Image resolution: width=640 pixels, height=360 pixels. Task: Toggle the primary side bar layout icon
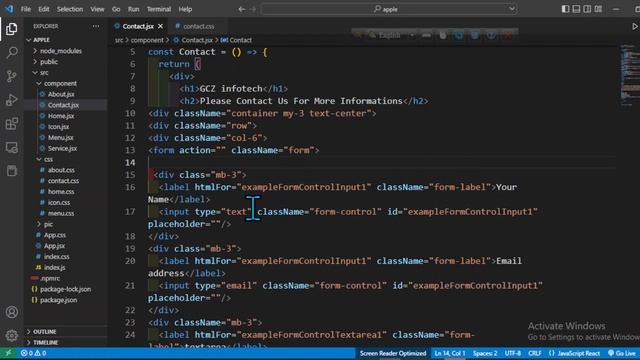pyautogui.click(x=565, y=9)
